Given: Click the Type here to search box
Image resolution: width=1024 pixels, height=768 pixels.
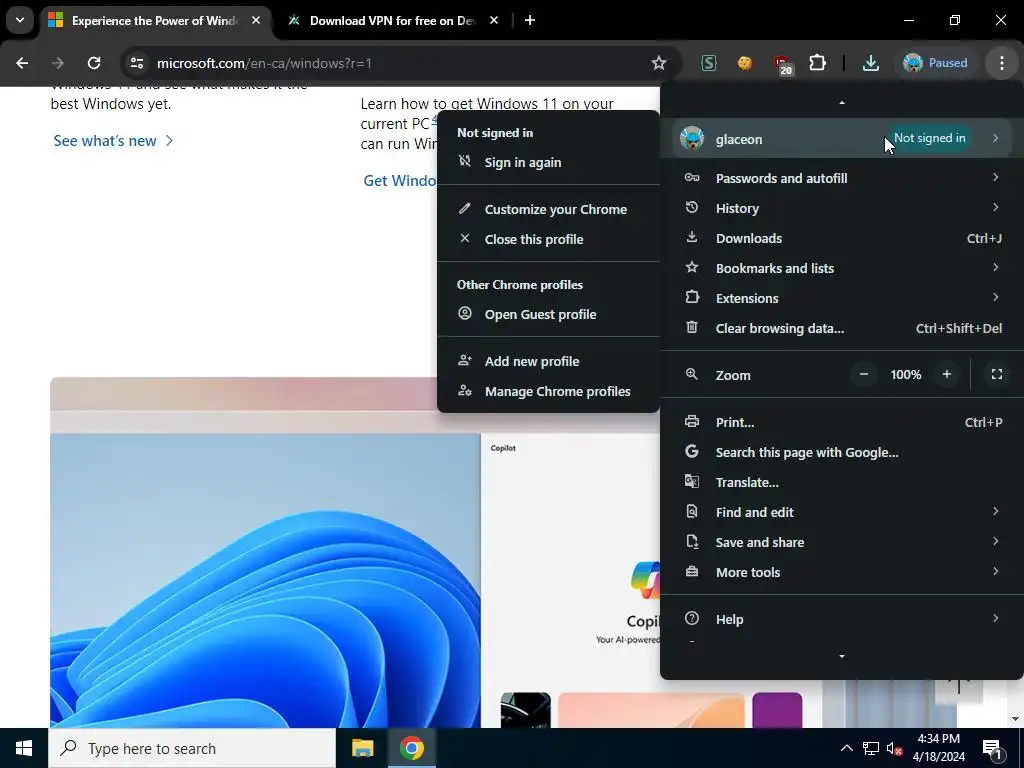Looking at the screenshot, I should [192, 748].
